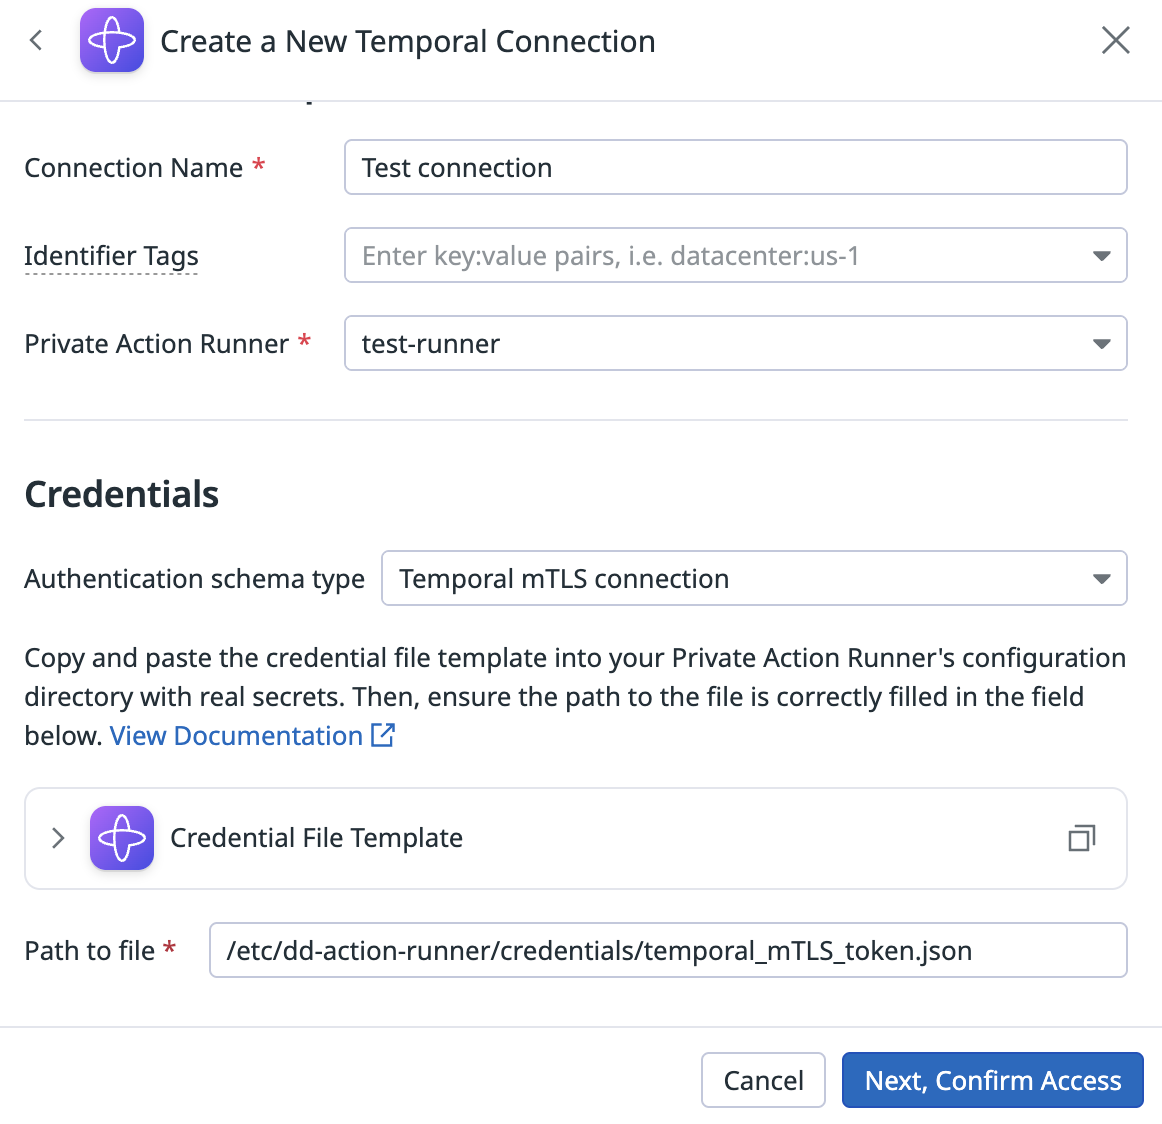Open the Private Action Runner dropdown
The image size is (1162, 1124).
(735, 343)
